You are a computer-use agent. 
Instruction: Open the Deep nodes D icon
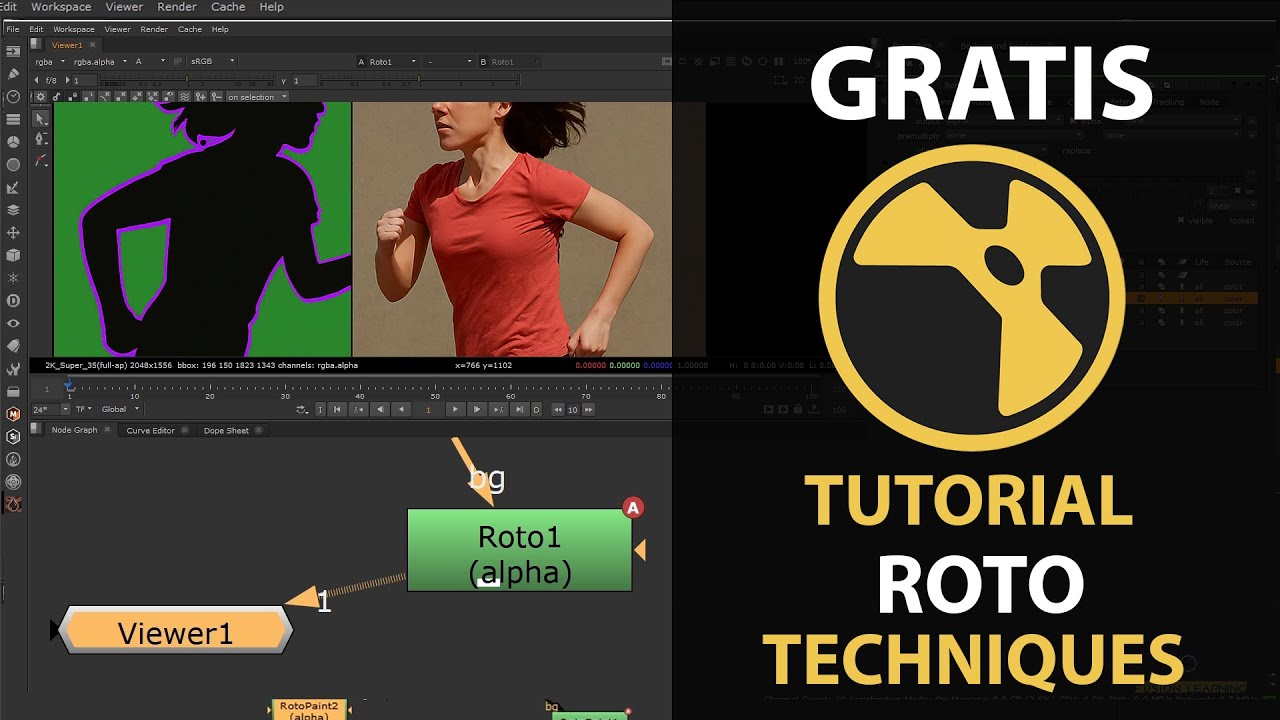[x=13, y=301]
